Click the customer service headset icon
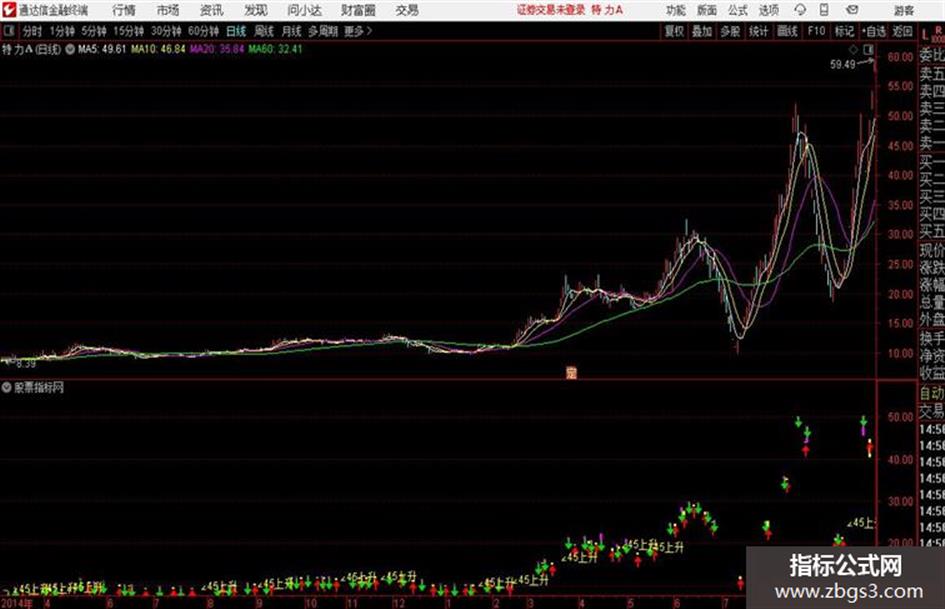 click(800, 10)
